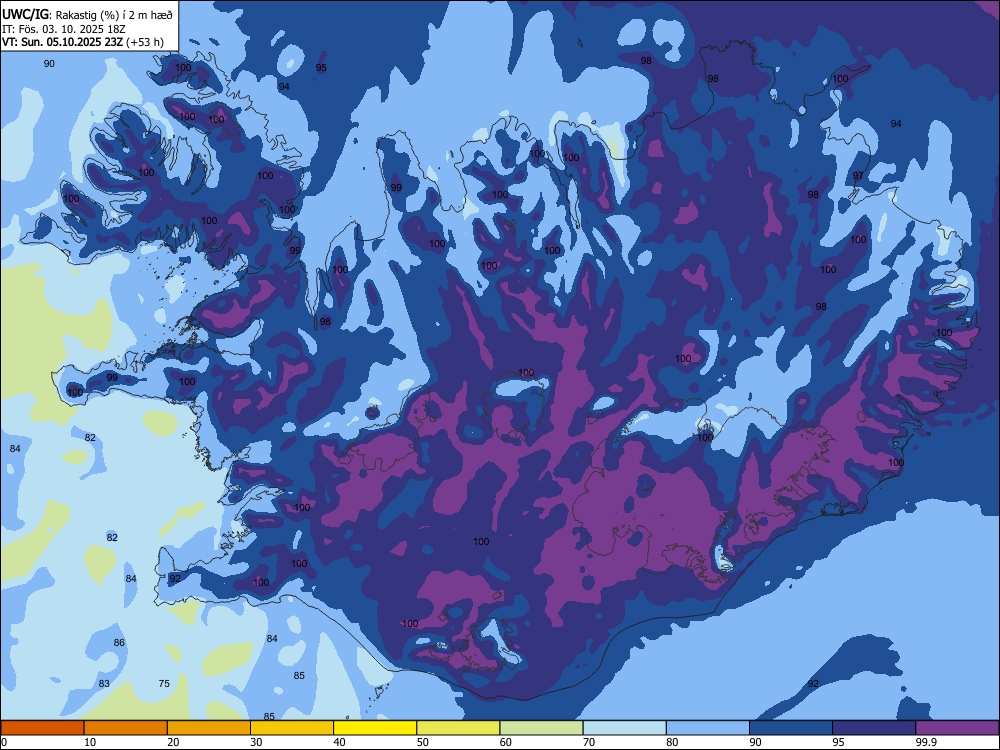Click the '80' tick label on the color scale
The height and width of the screenshot is (750, 1000).
tap(672, 742)
